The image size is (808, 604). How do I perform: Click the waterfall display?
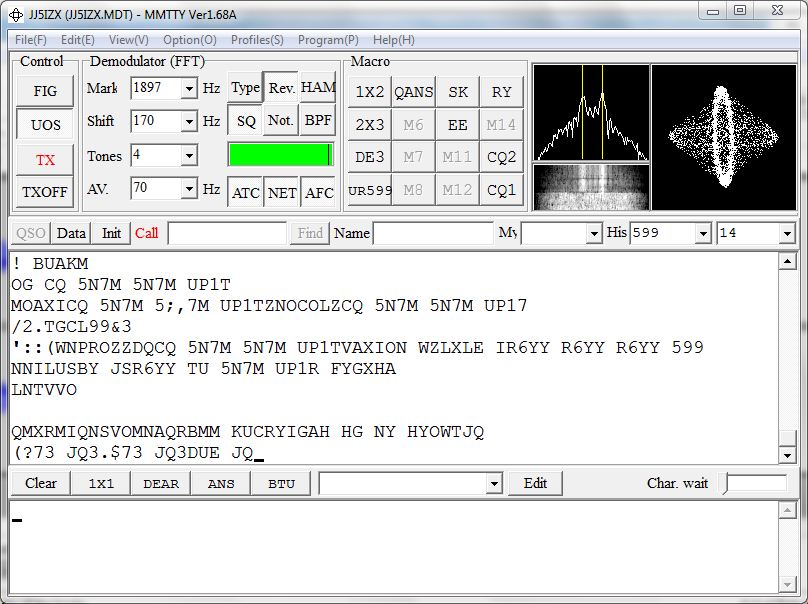[x=591, y=187]
